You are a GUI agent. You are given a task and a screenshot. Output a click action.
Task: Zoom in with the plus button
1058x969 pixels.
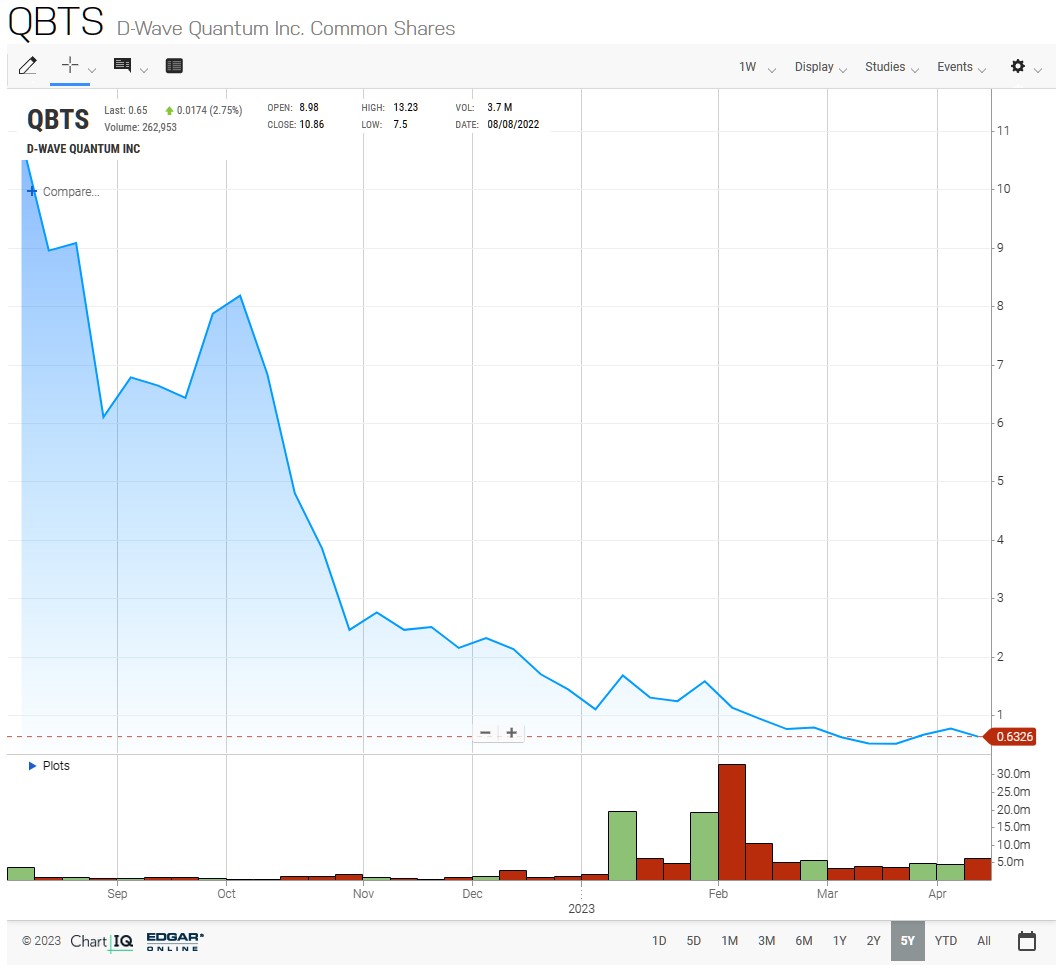tap(511, 733)
